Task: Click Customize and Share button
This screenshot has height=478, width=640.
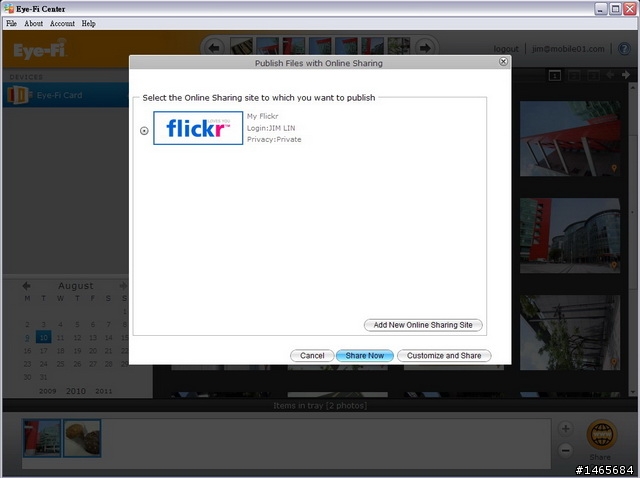Action: point(444,356)
